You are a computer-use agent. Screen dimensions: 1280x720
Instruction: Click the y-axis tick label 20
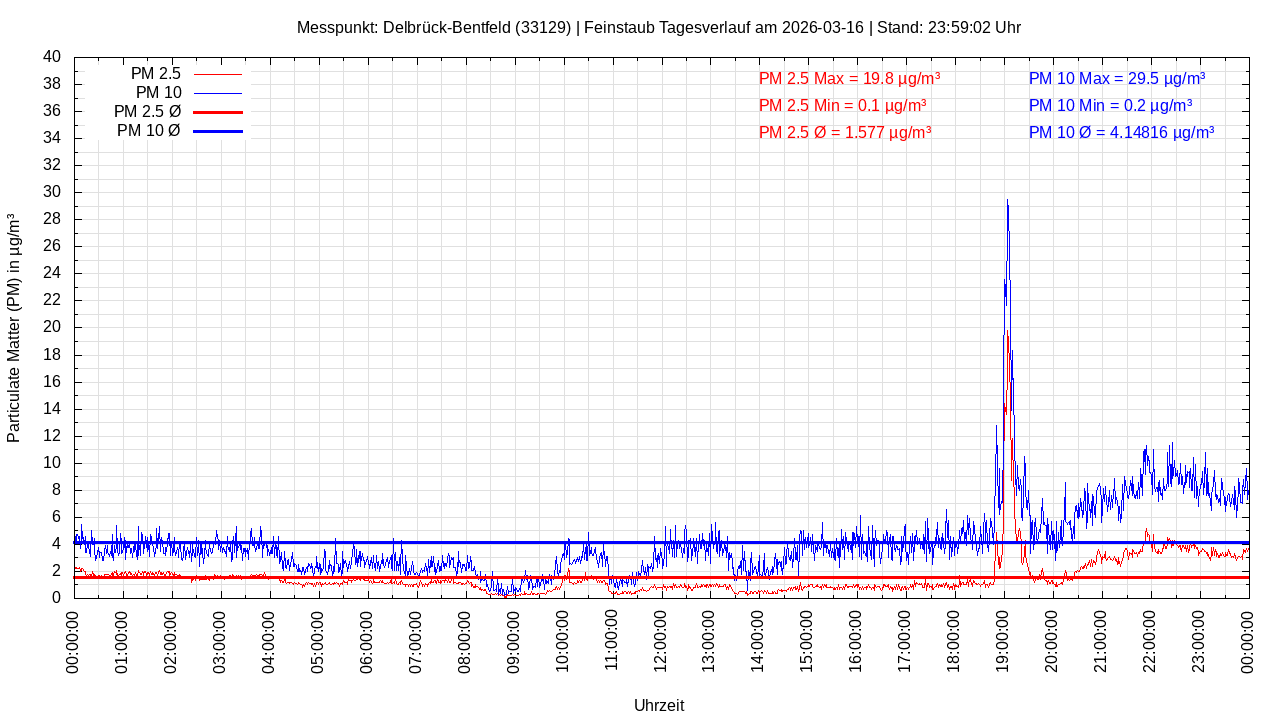(x=52, y=327)
